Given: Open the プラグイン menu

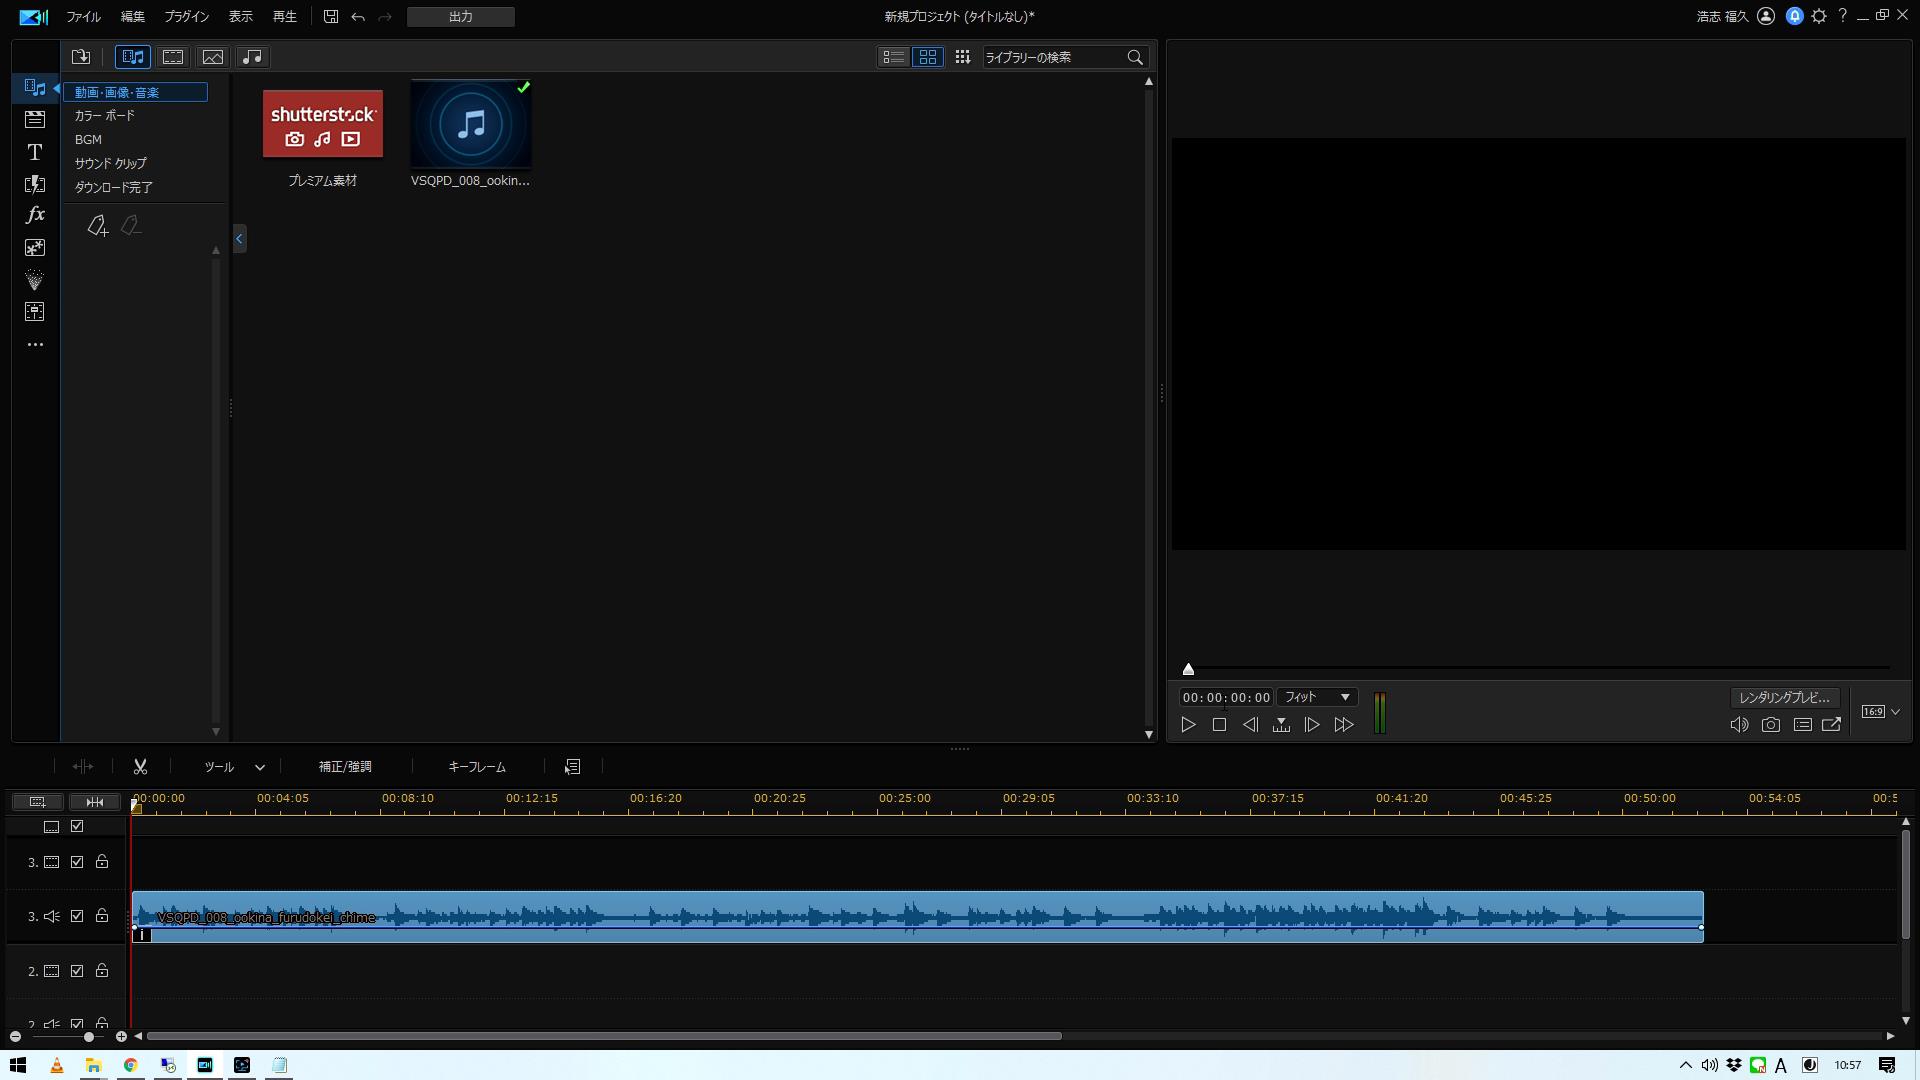Looking at the screenshot, I should pyautogui.click(x=186, y=17).
